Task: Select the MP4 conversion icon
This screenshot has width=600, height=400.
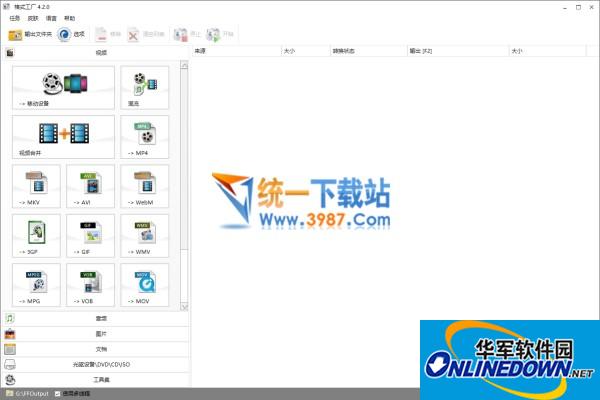Action: click(145, 137)
